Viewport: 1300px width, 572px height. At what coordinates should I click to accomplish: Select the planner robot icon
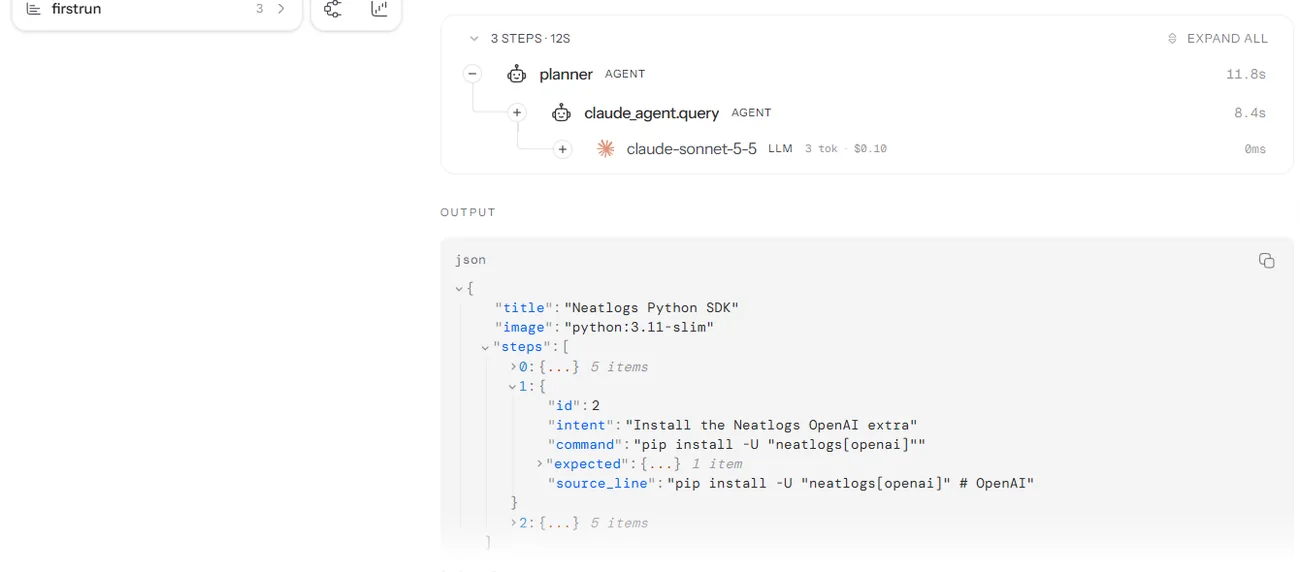(x=516, y=74)
